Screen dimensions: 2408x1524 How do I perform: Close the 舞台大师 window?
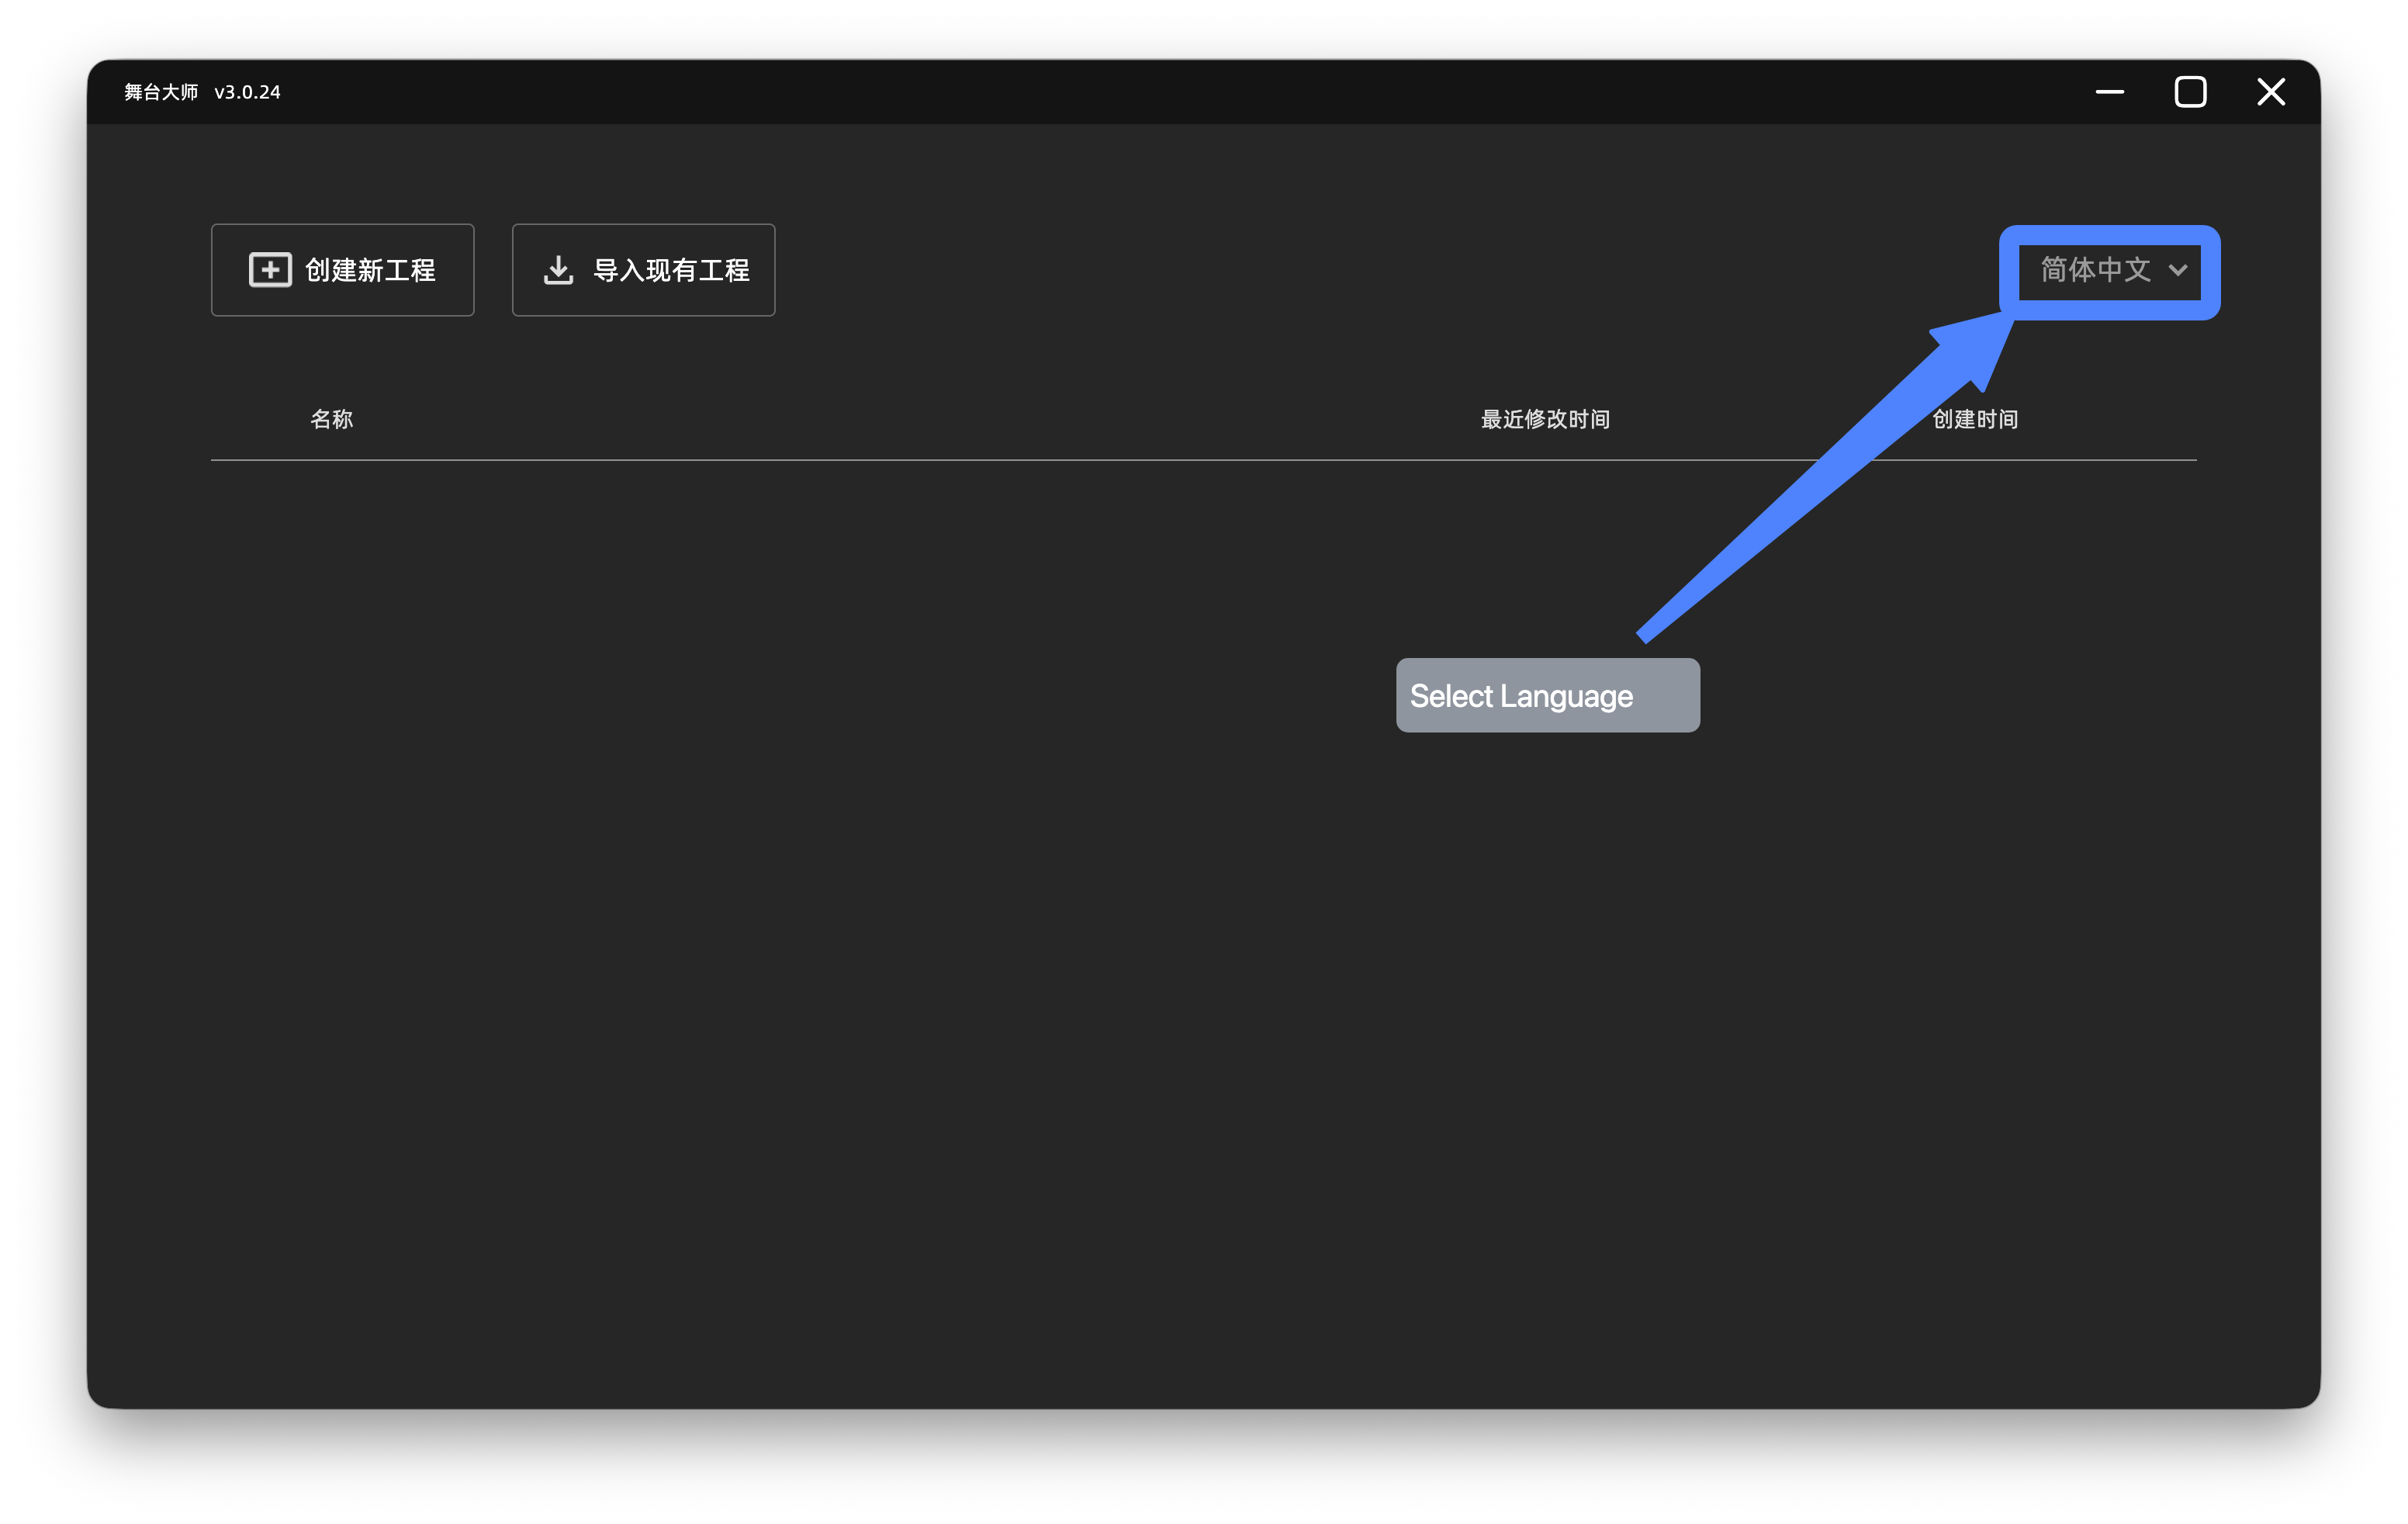(x=2271, y=92)
